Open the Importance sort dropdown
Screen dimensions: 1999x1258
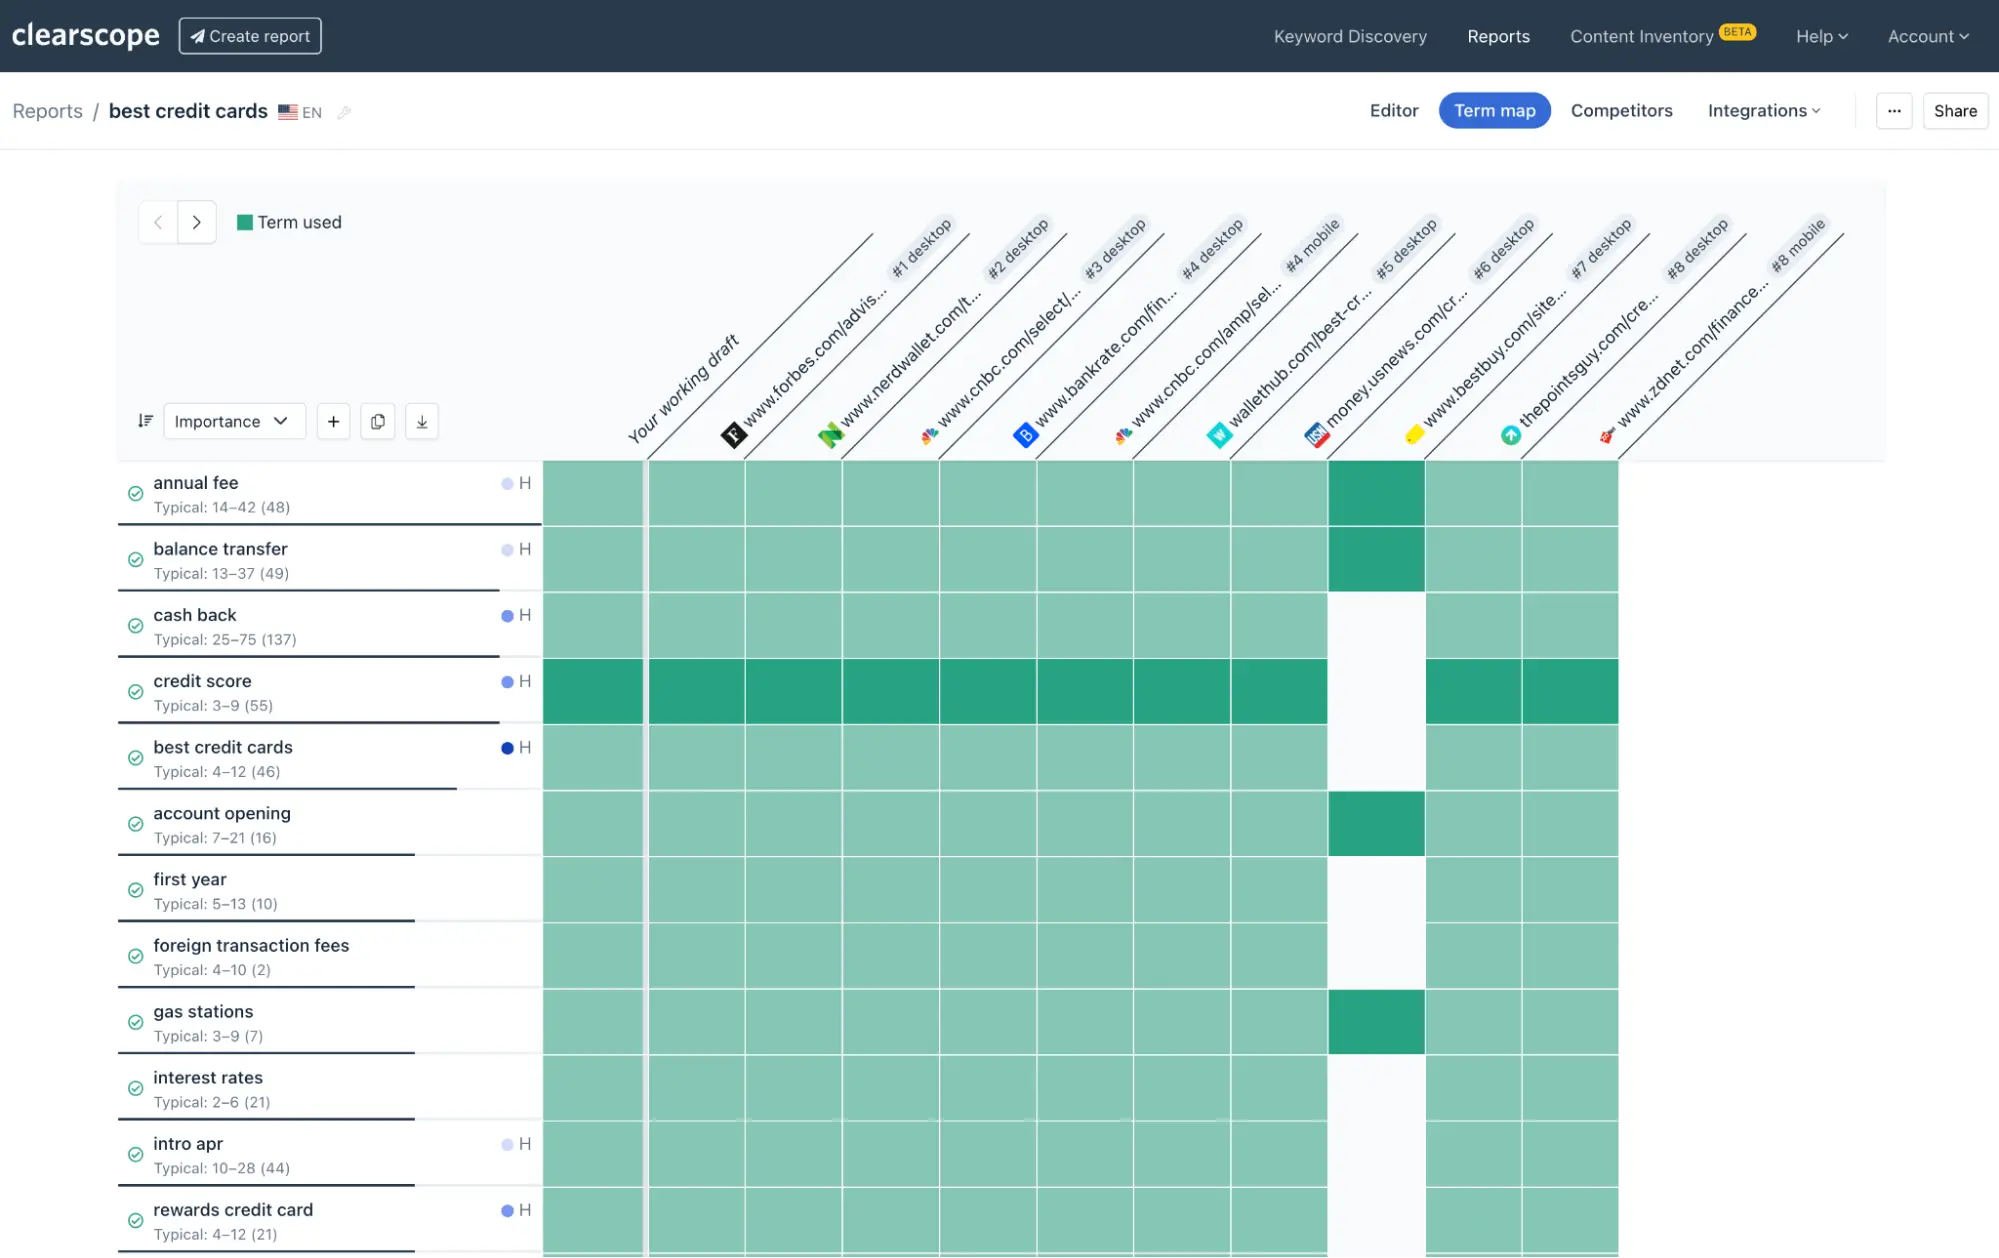(x=232, y=422)
